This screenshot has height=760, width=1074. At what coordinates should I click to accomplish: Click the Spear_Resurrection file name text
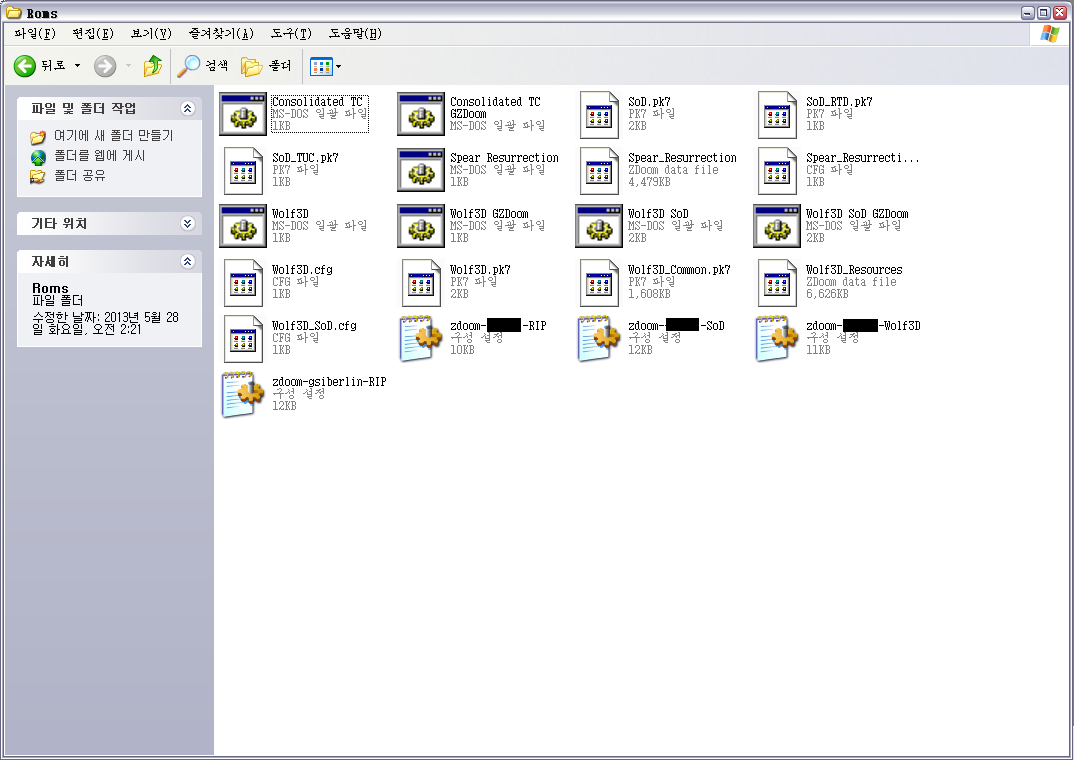pos(683,157)
